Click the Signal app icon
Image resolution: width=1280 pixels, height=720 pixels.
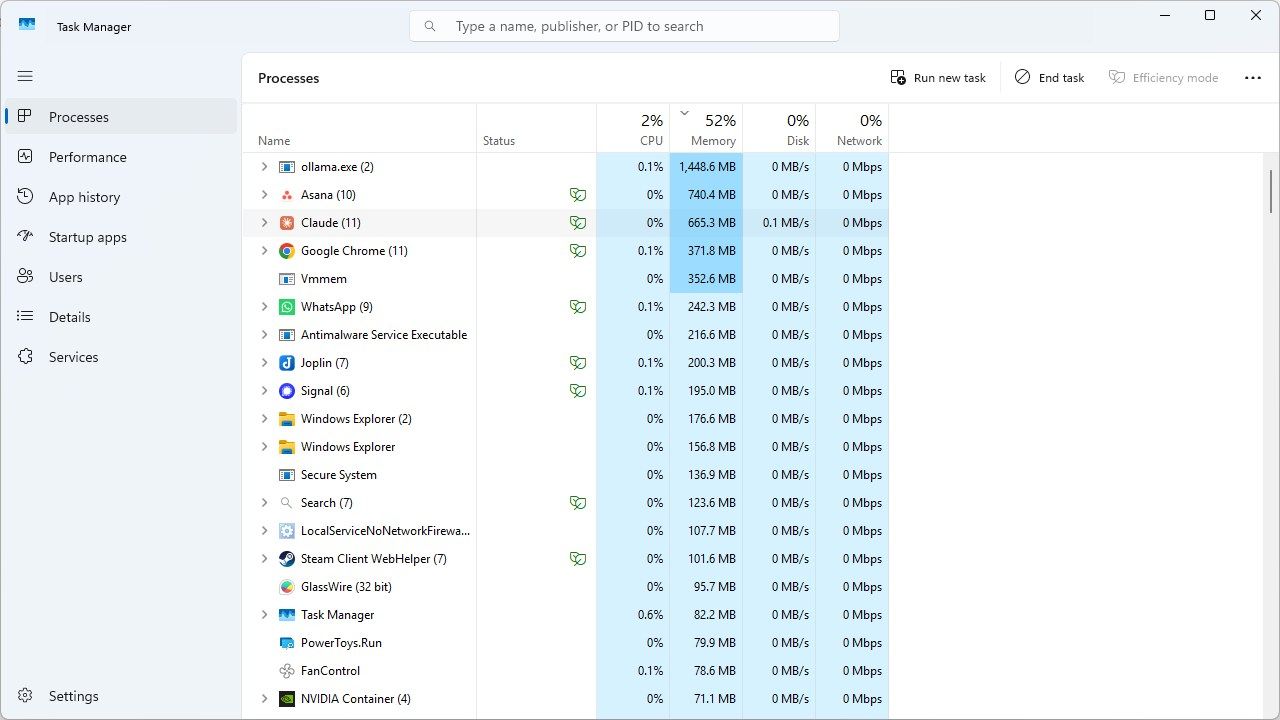point(287,391)
